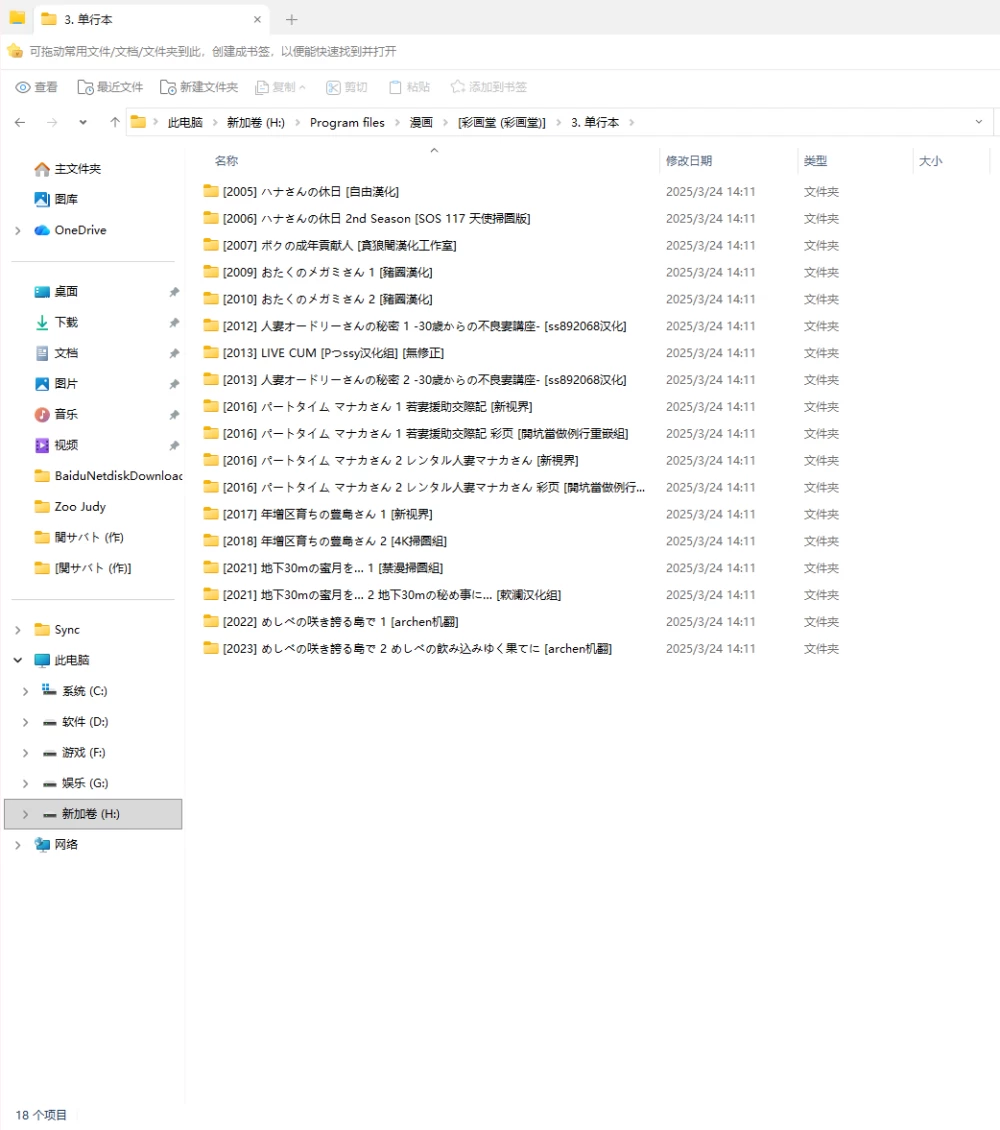
Task: Open the 复制 copy dropdown
Action: coord(280,87)
